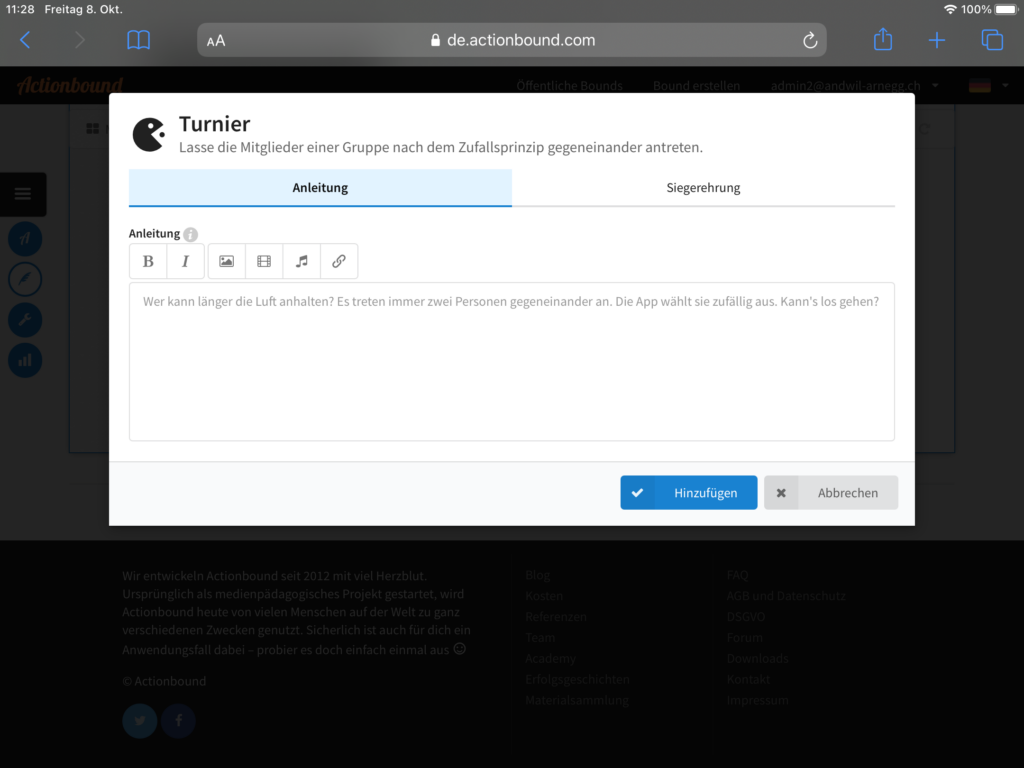This screenshot has width=1024, height=768.
Task: Click the Hinzufügen button
Action: click(688, 493)
